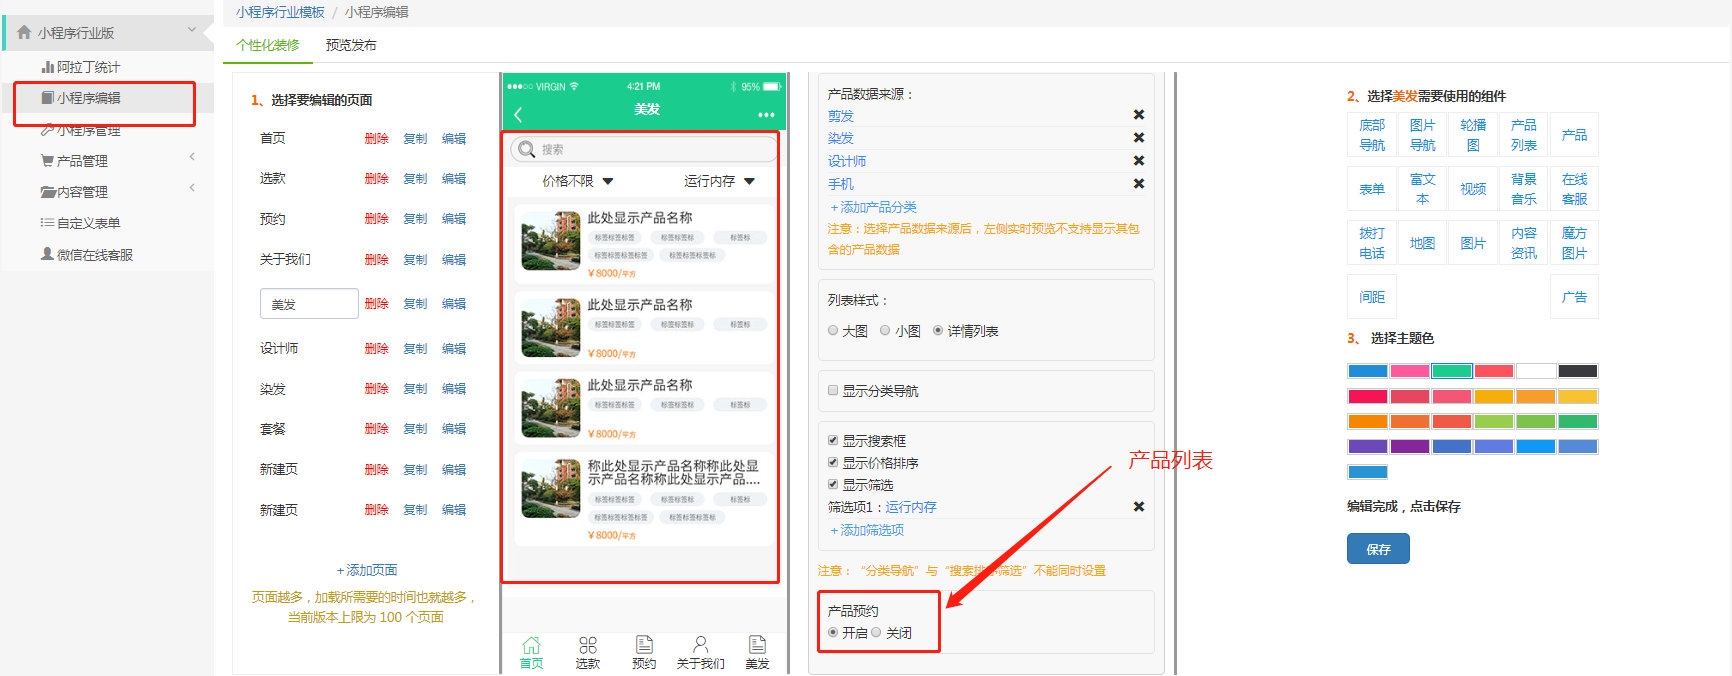This screenshot has width=1732, height=676.
Task: Delete the 手机 data source entry
Action: coord(1138,184)
